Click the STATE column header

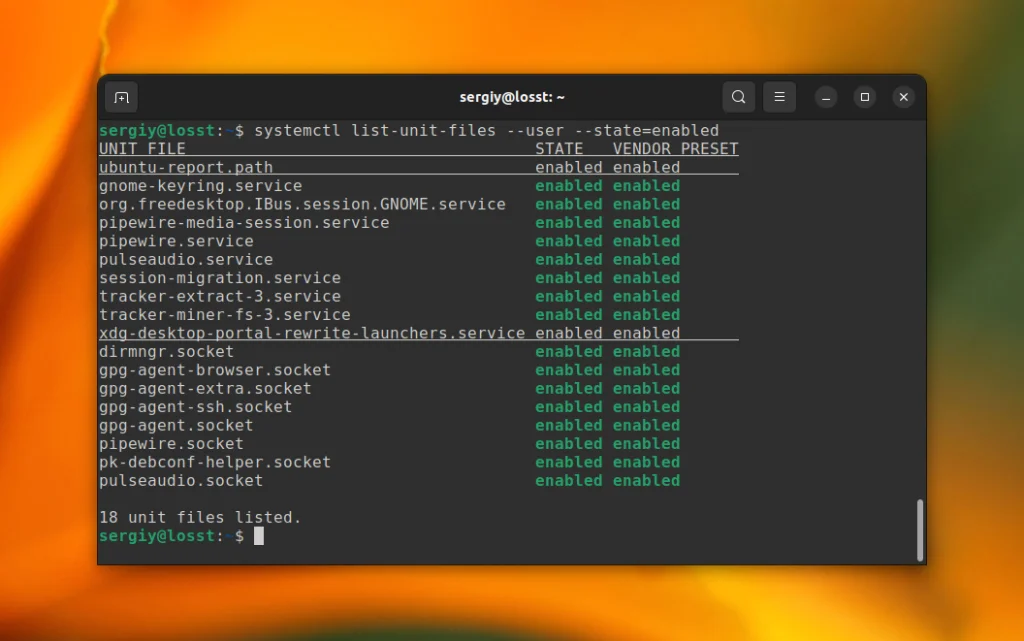click(x=559, y=149)
